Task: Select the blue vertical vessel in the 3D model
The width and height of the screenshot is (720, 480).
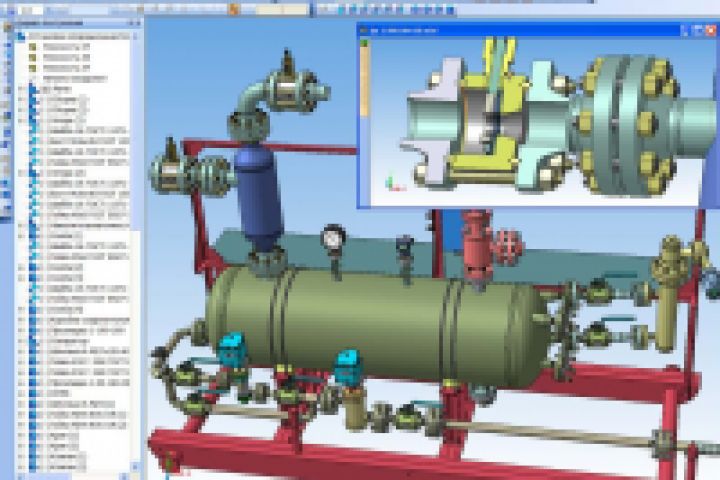Action: [259, 195]
